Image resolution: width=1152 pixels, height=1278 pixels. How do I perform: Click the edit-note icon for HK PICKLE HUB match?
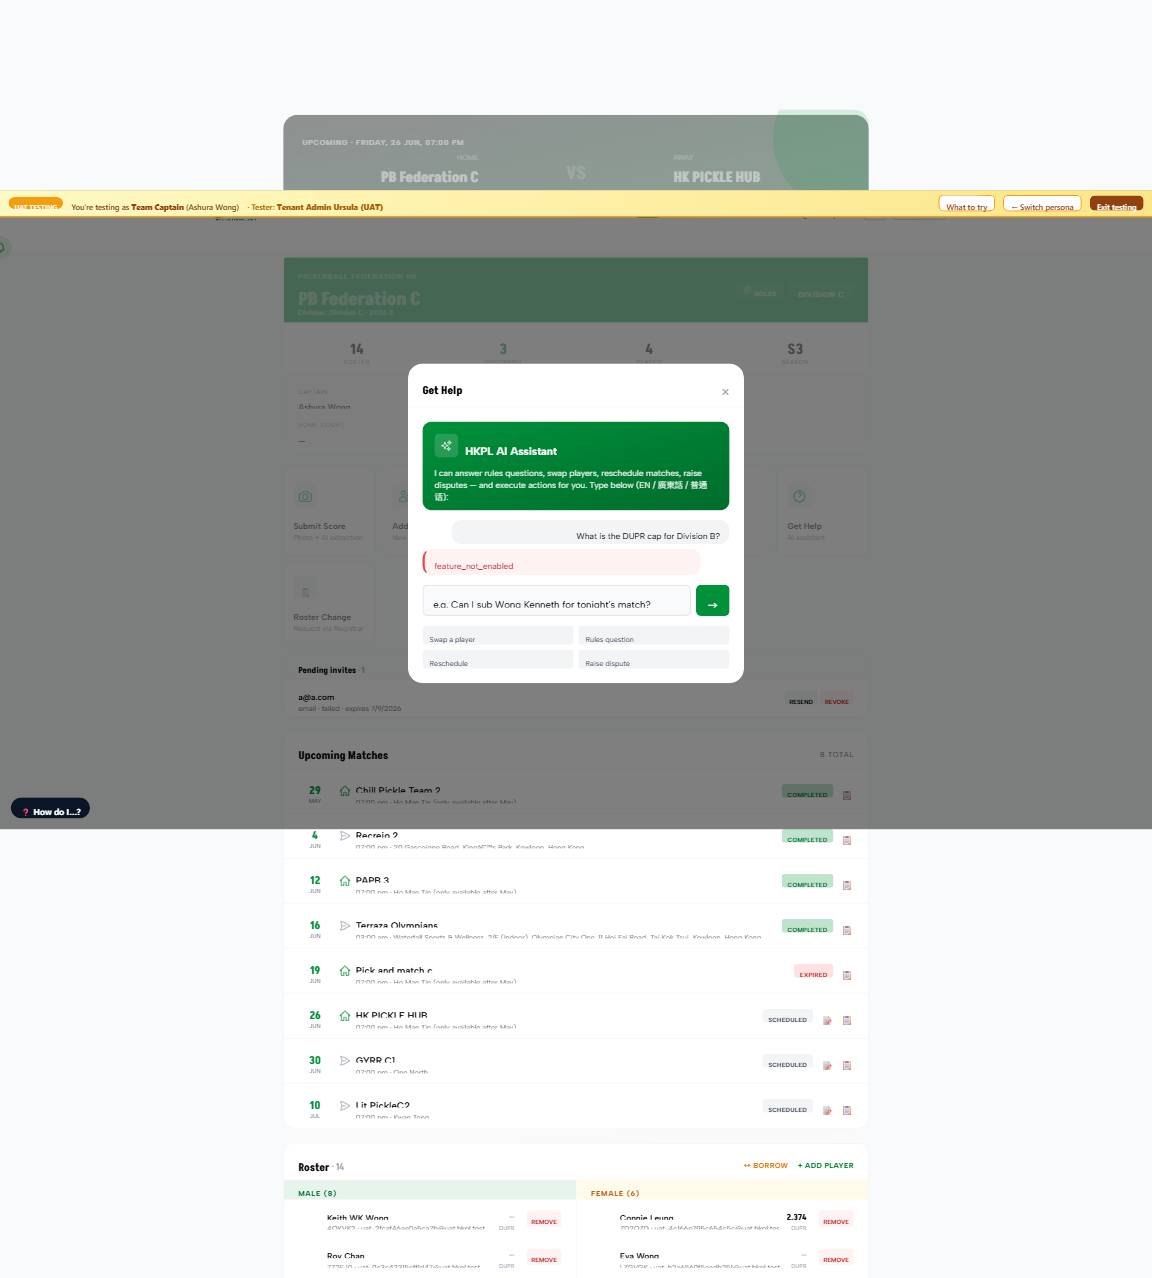point(827,1020)
